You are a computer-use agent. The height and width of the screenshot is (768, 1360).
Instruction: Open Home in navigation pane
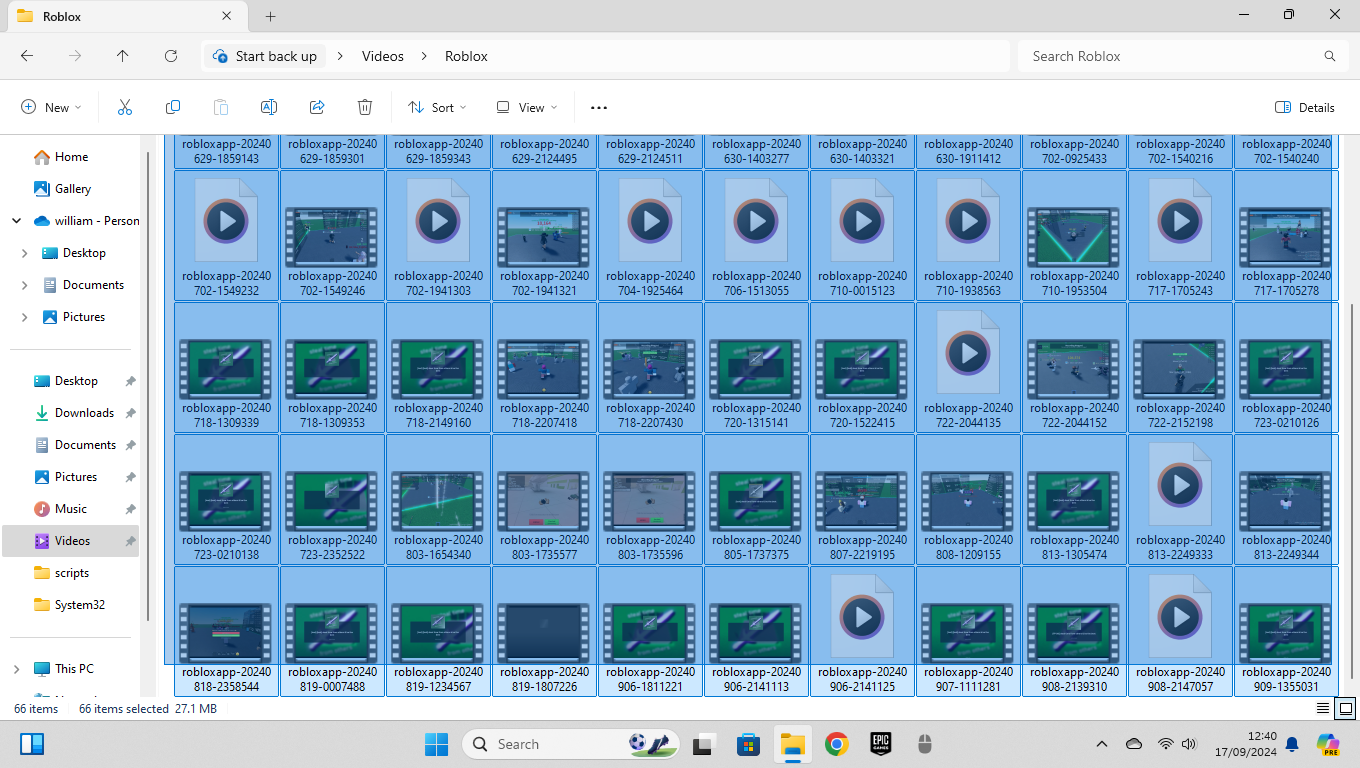pyautogui.click(x=71, y=157)
